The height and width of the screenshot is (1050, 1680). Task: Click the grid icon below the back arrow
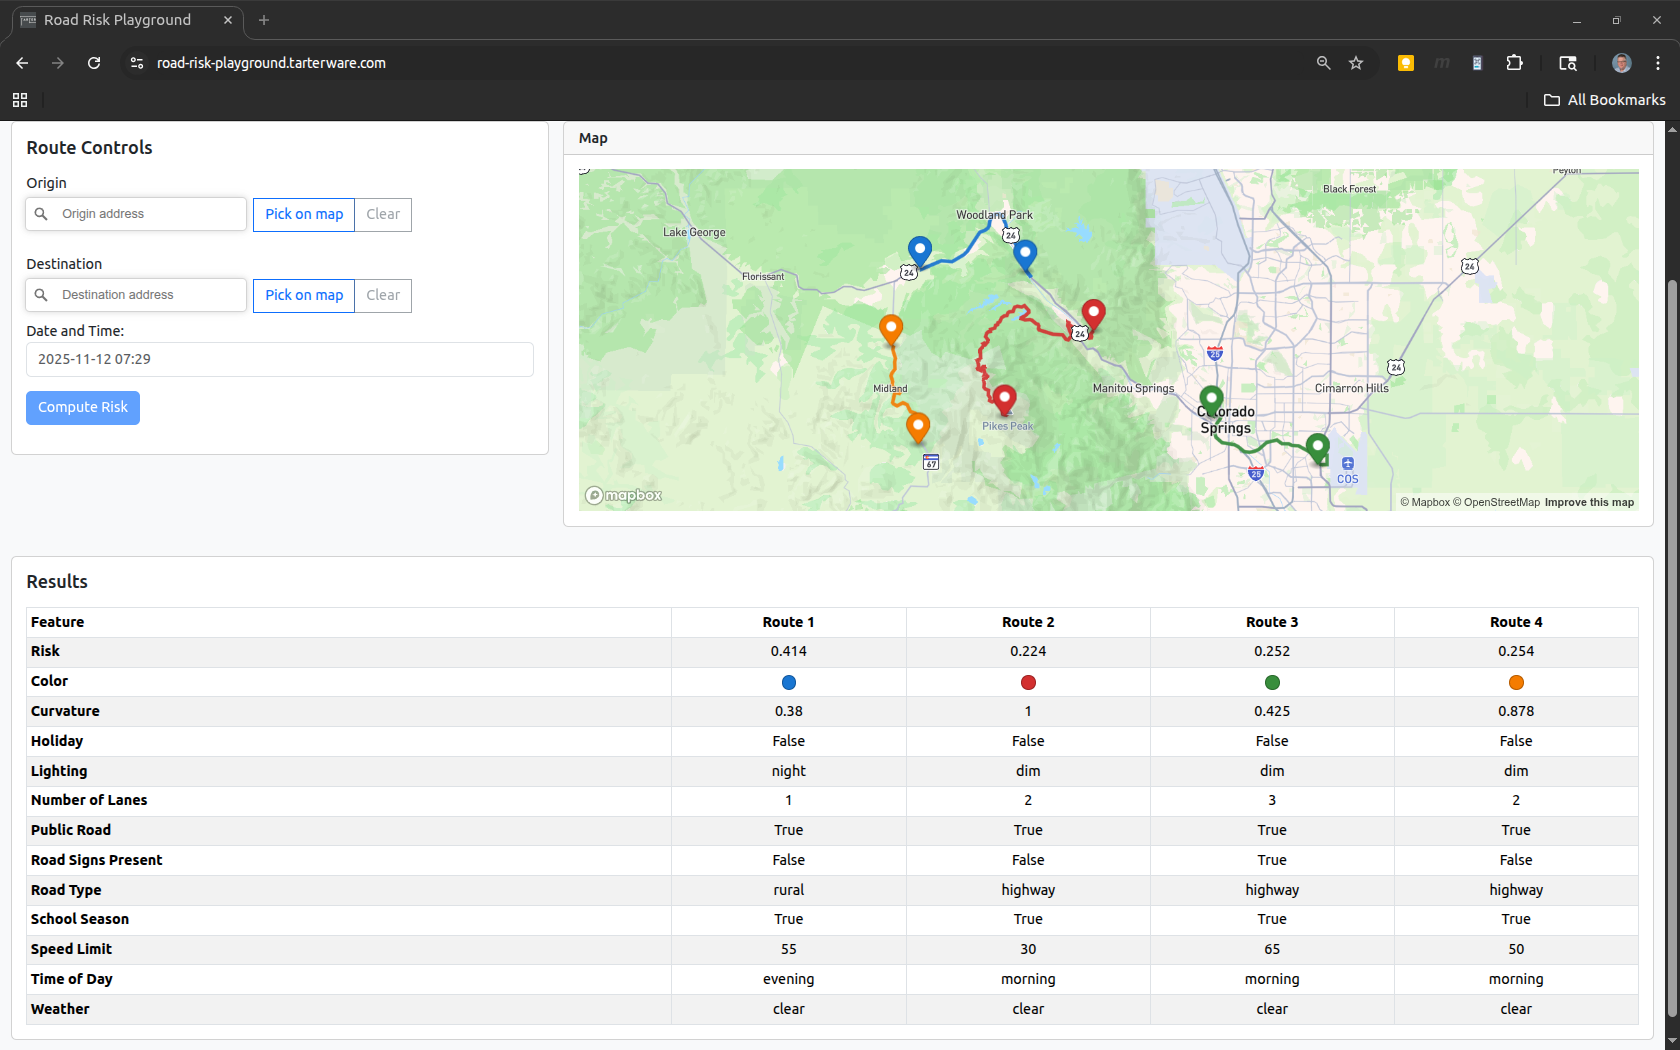[20, 100]
